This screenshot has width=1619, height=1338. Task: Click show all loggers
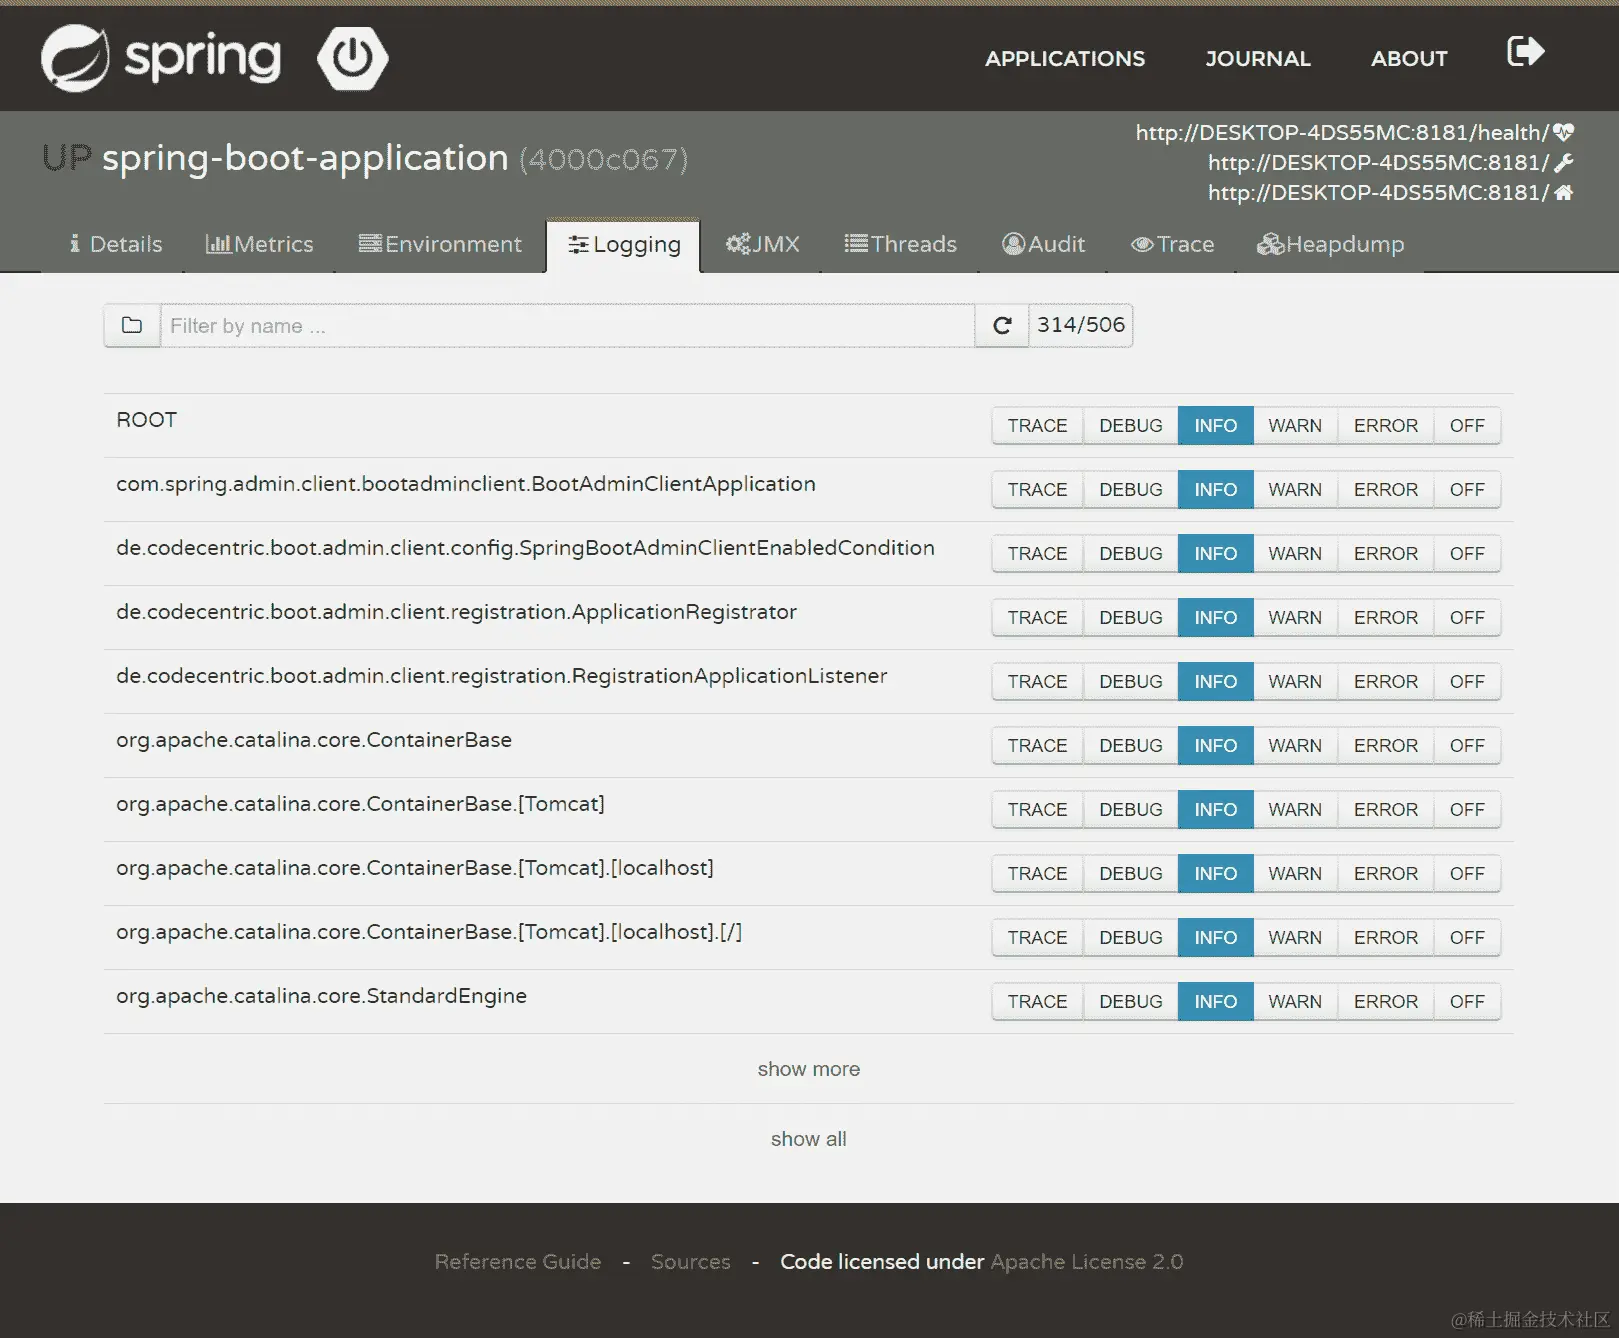[x=808, y=1139]
